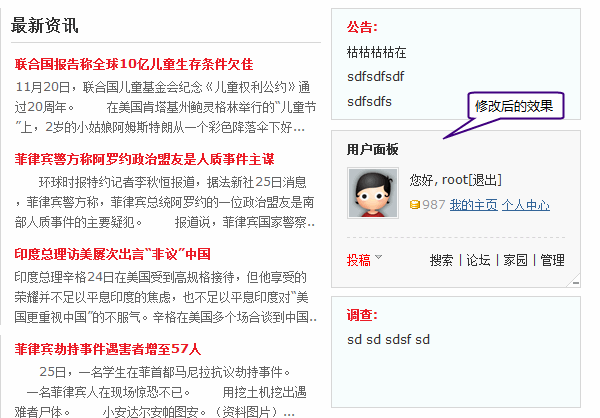Viewport: 600px width, 418px height.
Task: Open the 管理 menu item
Action: coord(552,260)
